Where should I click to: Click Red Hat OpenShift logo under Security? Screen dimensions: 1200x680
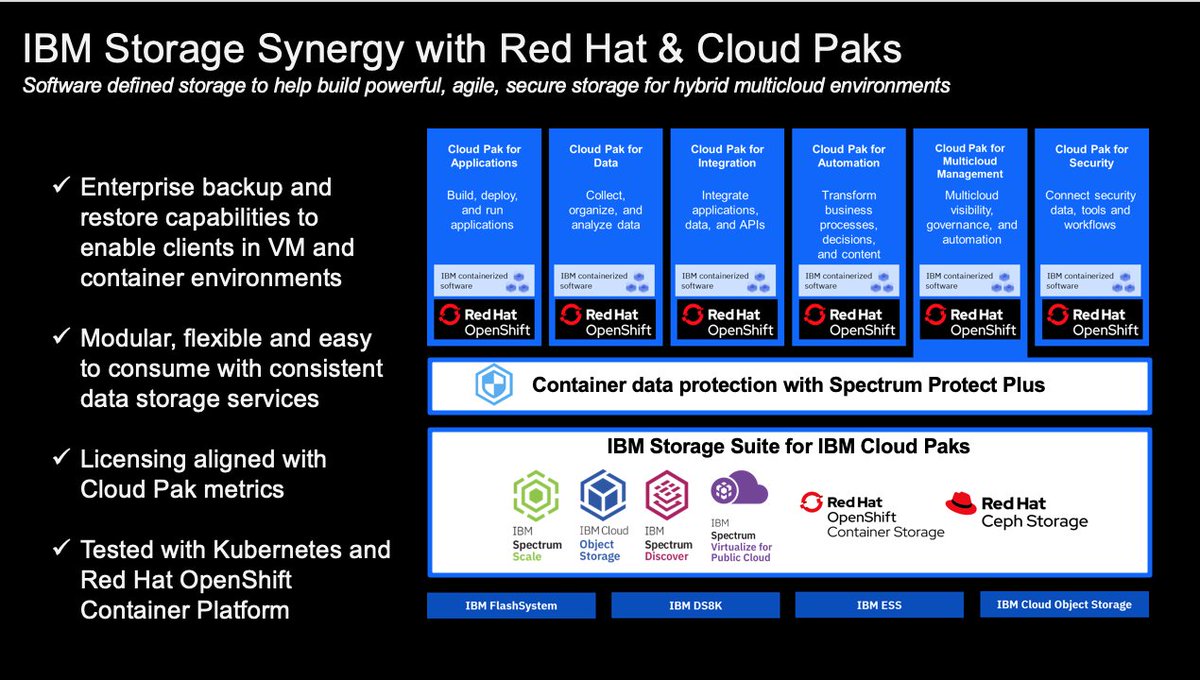coord(1091,320)
